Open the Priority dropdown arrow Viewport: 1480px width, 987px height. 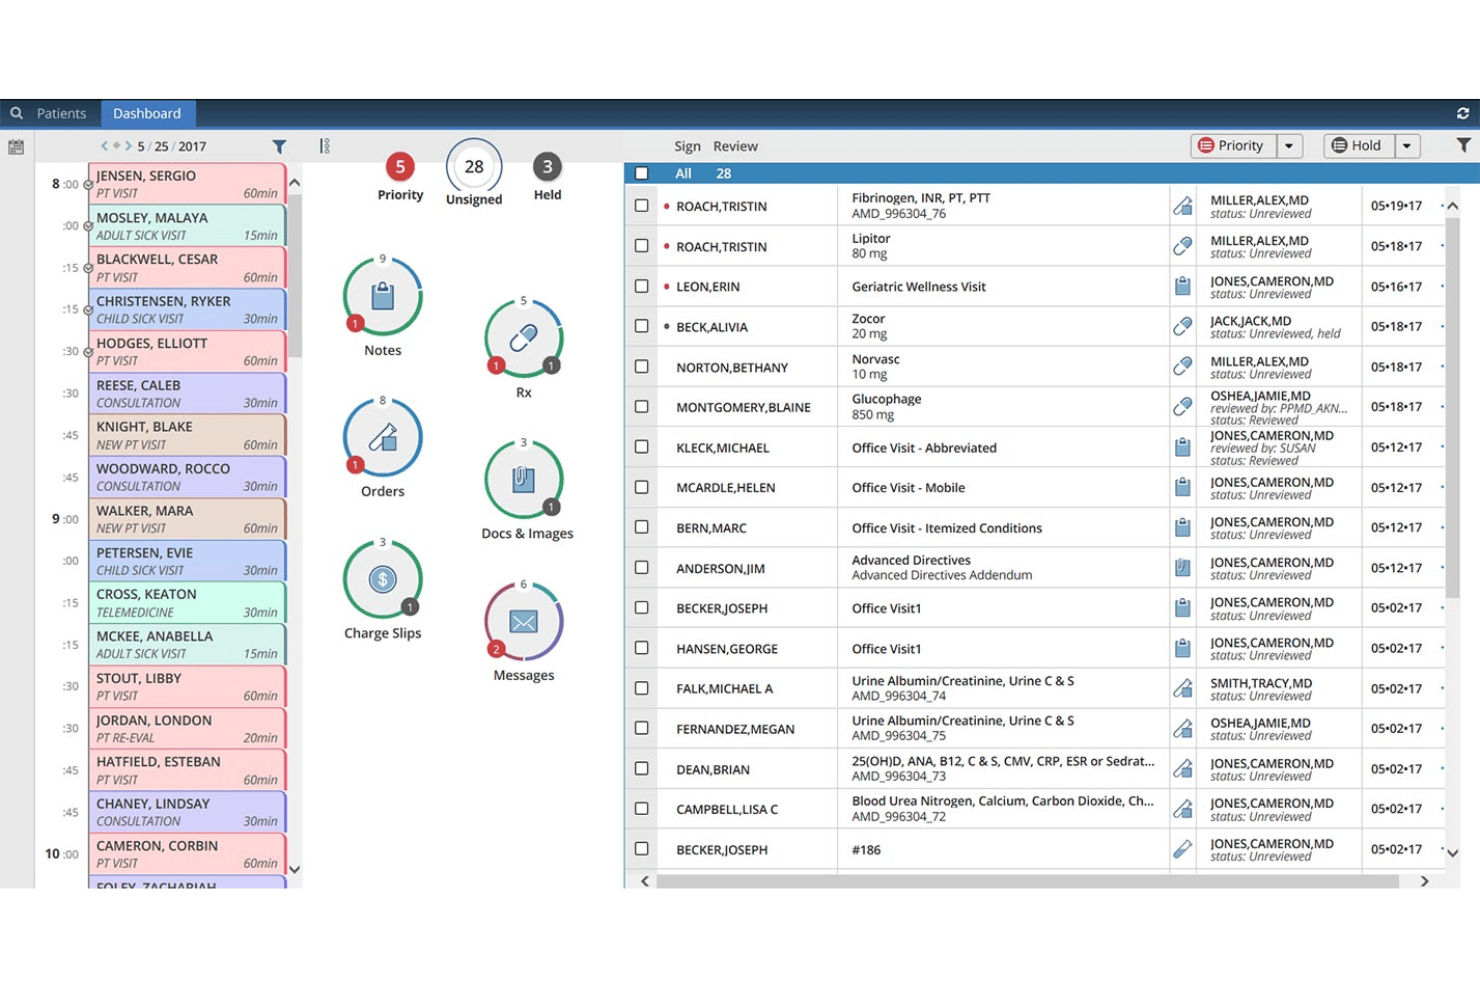point(1289,146)
